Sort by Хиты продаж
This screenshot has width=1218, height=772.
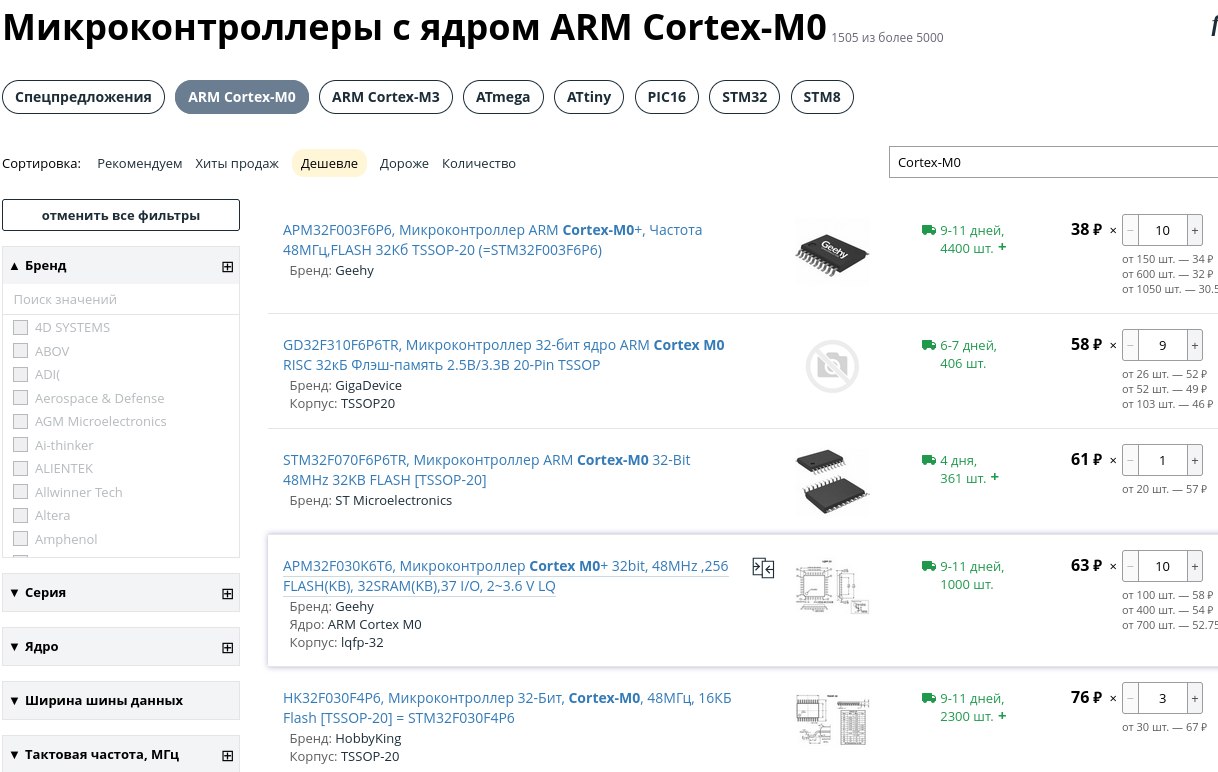coord(237,163)
